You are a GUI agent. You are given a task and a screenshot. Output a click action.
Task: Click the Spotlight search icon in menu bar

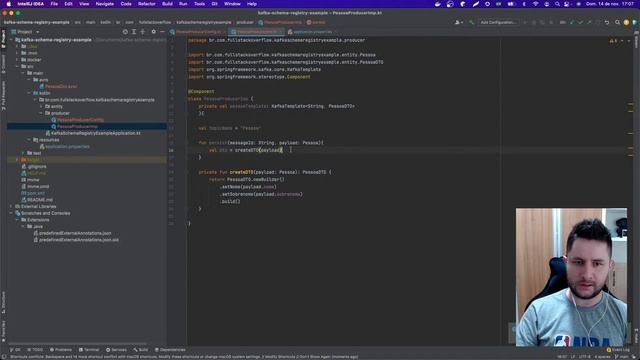click(x=557, y=4)
